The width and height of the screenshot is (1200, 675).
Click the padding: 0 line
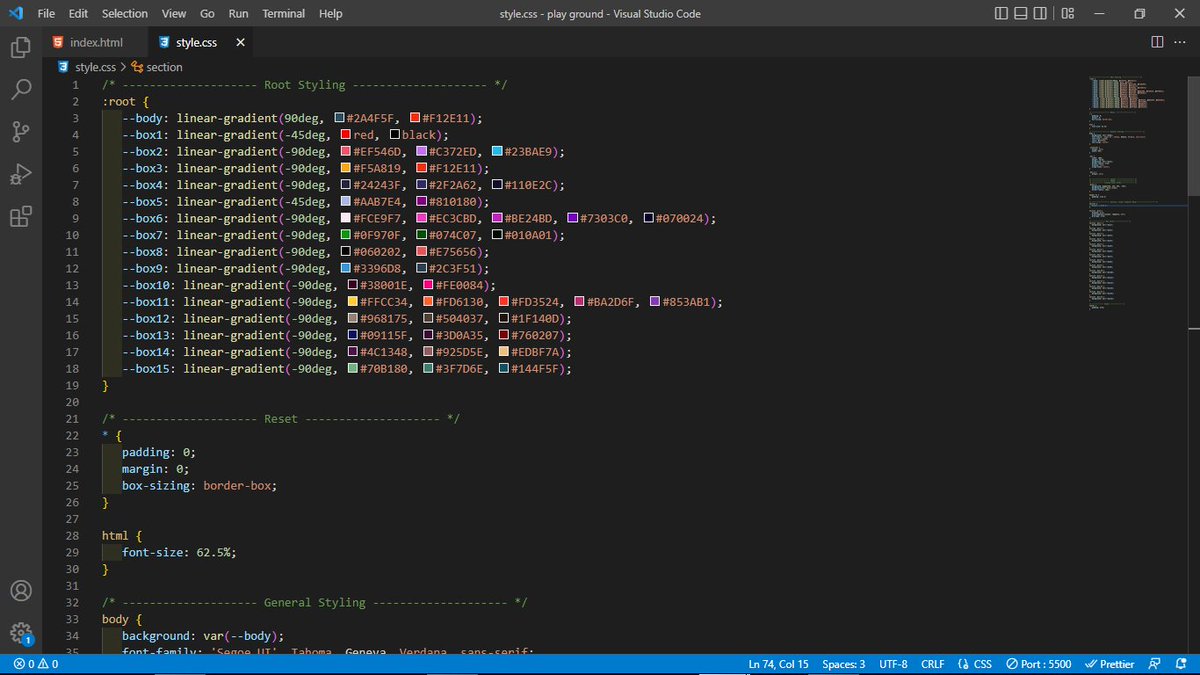158,452
